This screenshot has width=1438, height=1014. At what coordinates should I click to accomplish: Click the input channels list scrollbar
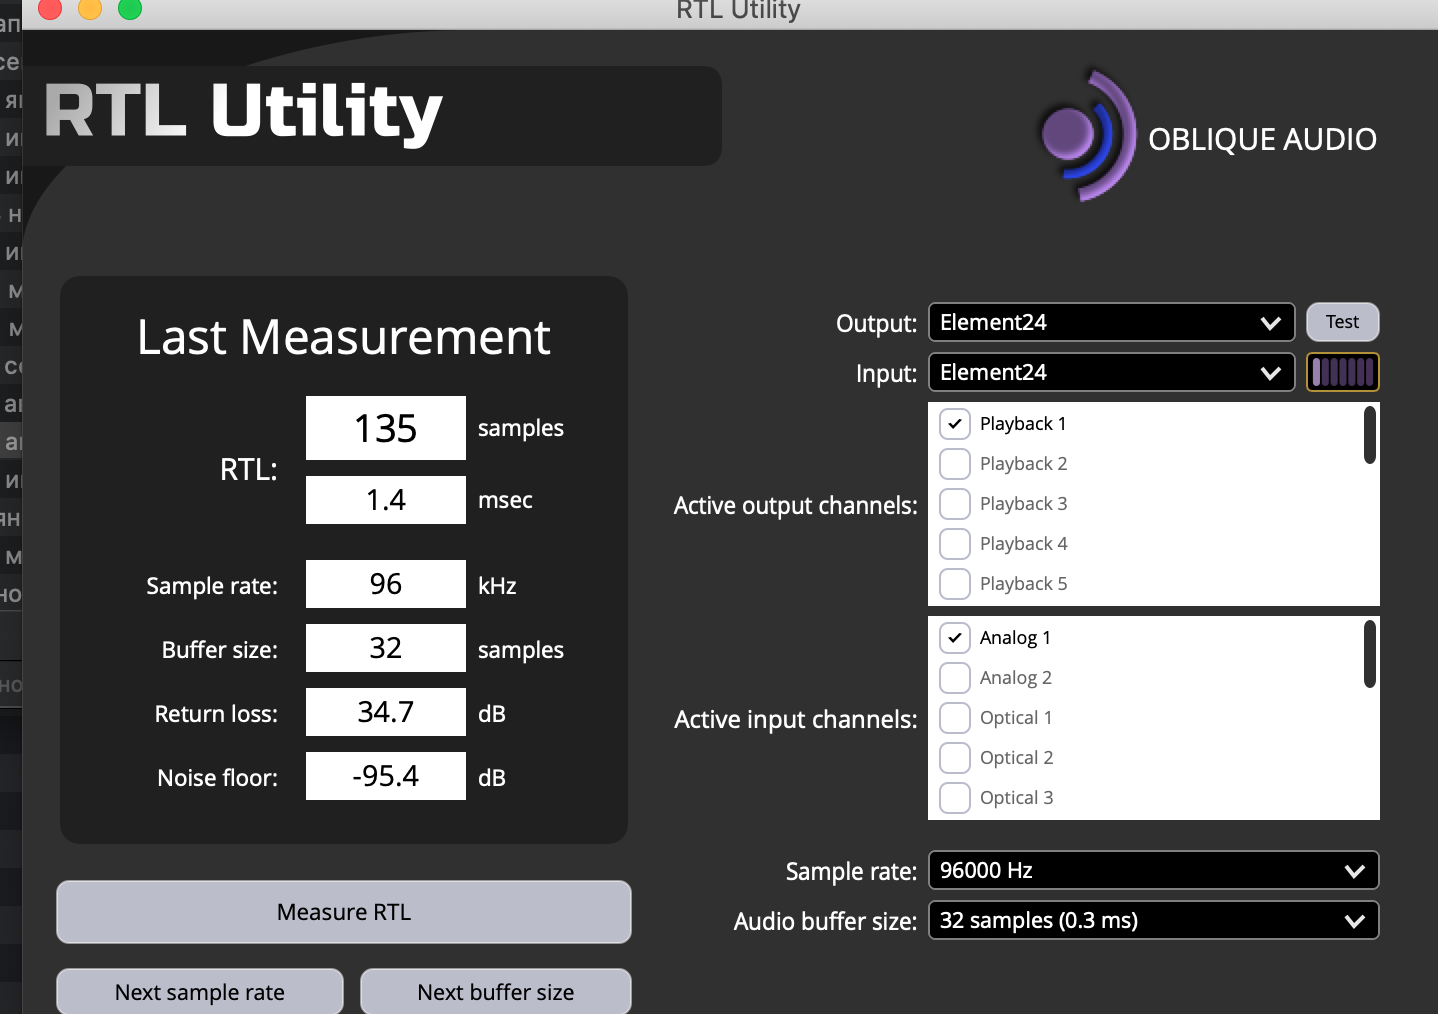point(1370,654)
